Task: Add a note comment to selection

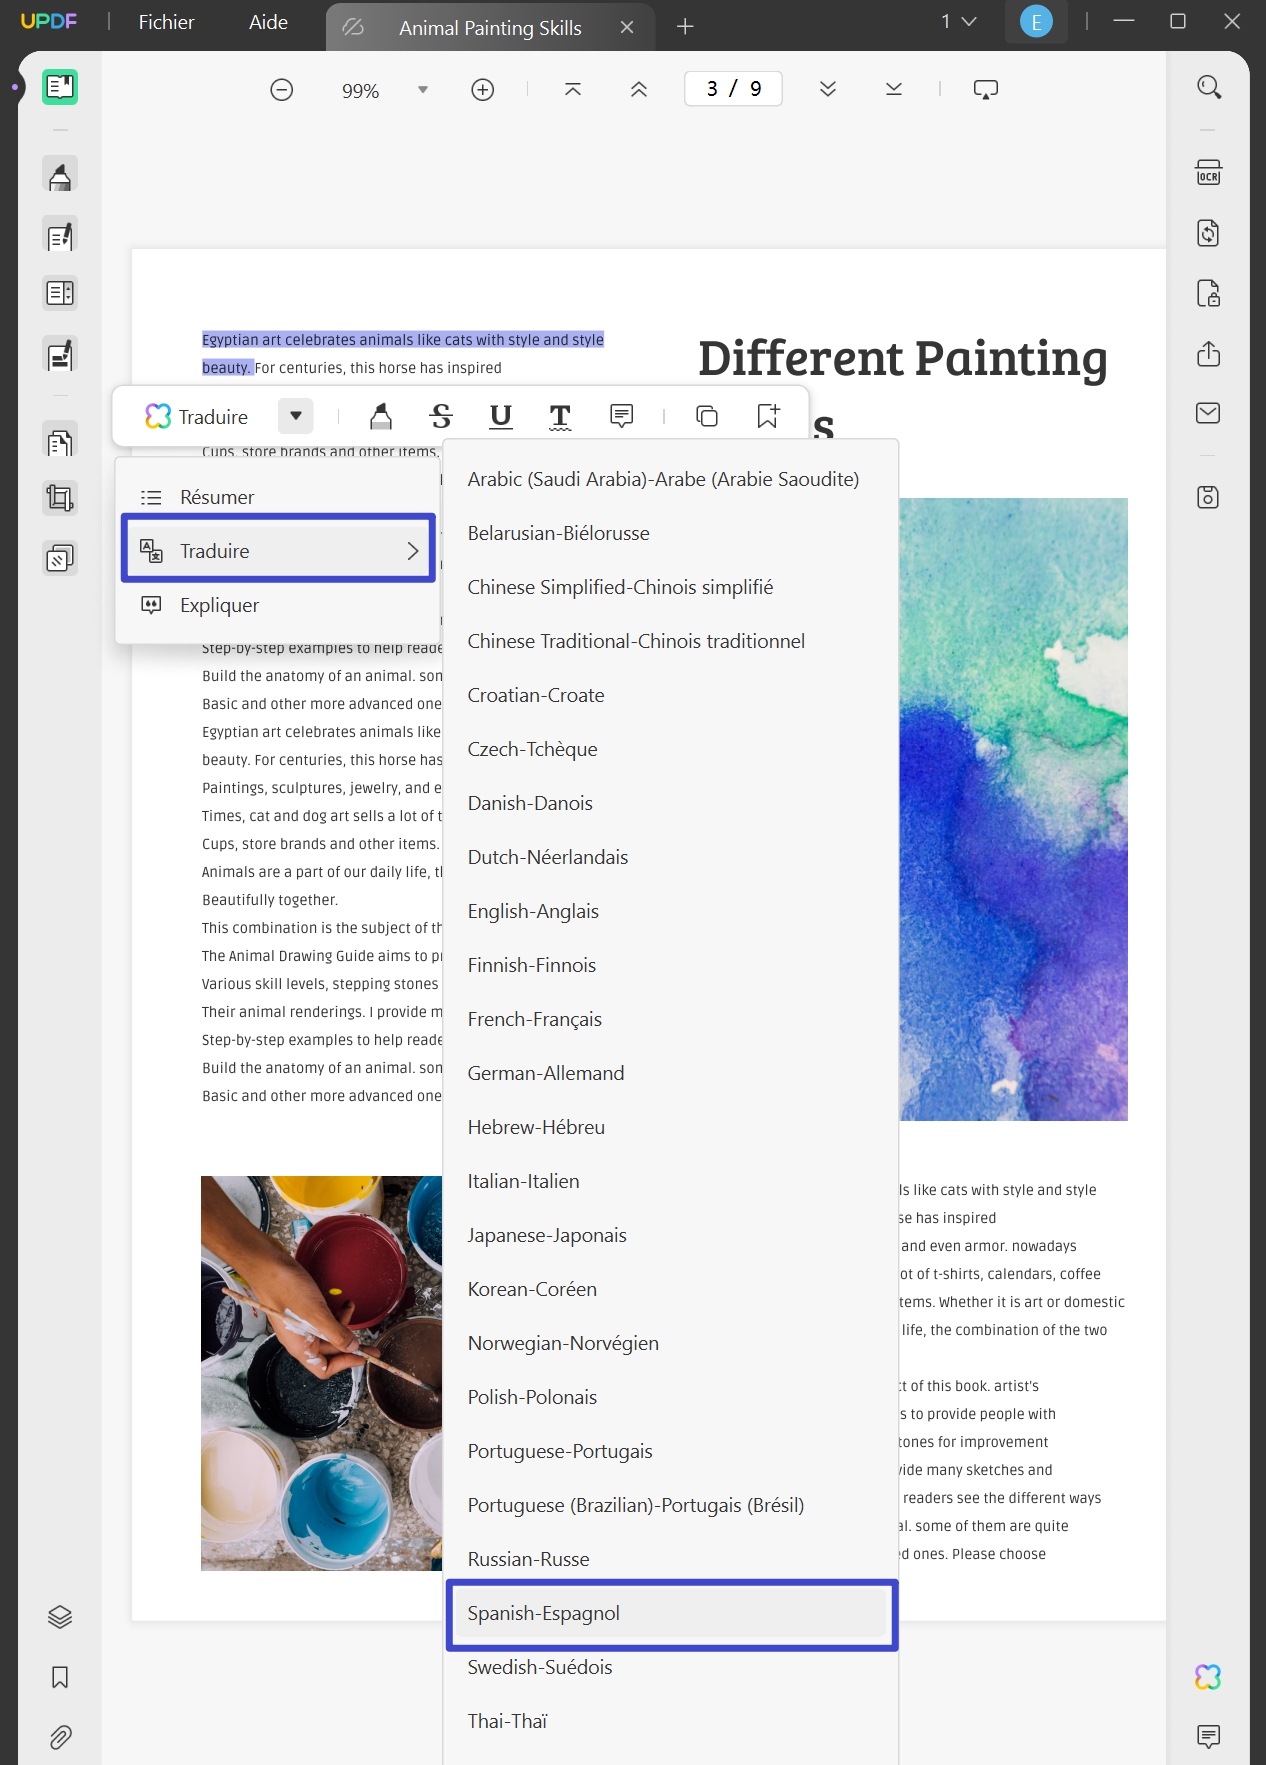Action: (622, 416)
